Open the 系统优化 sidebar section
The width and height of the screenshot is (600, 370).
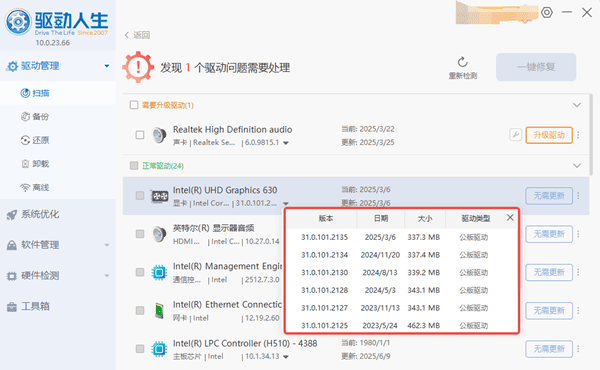tap(58, 214)
